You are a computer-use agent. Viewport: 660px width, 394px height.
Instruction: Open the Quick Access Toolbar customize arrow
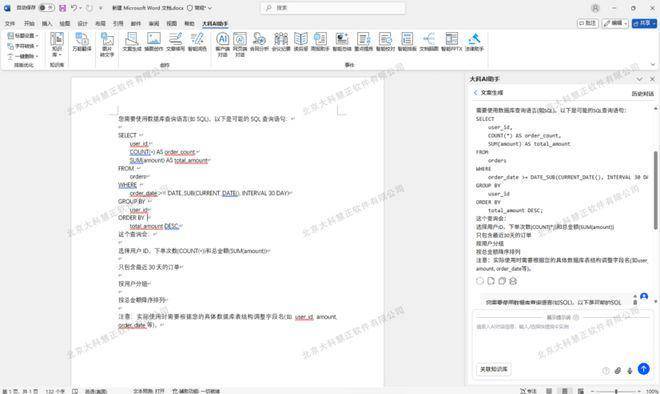tap(101, 8)
